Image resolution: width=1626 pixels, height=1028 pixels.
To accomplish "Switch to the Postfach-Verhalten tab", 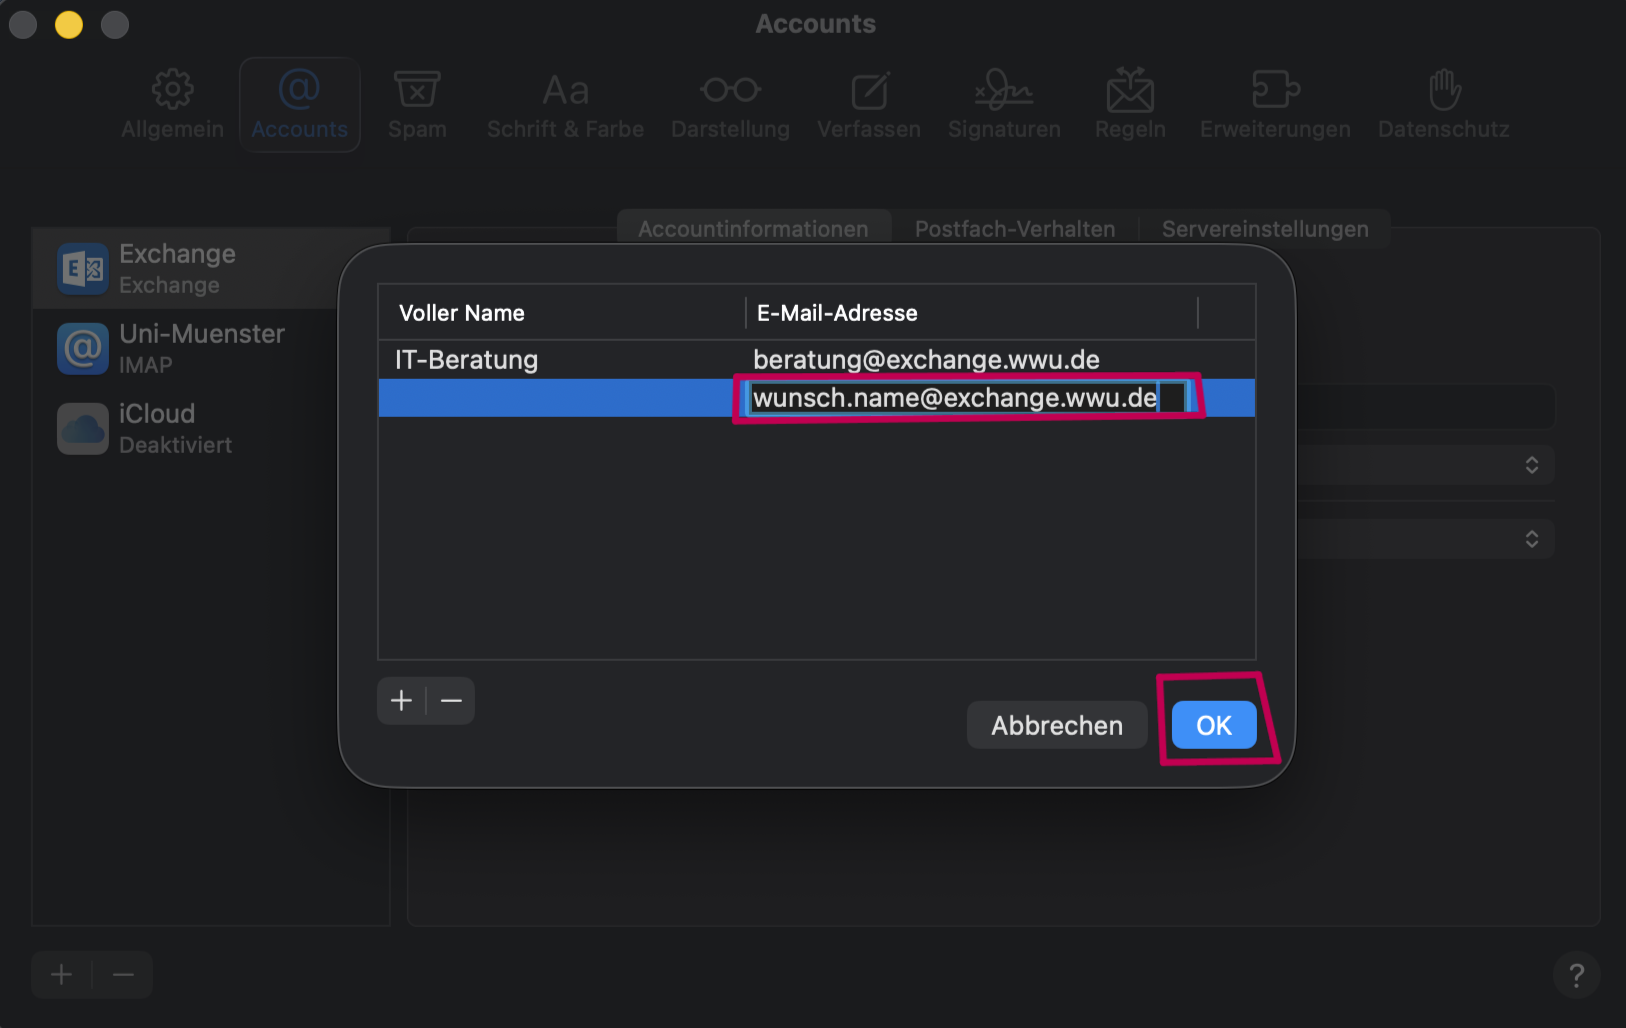I will click(1014, 229).
